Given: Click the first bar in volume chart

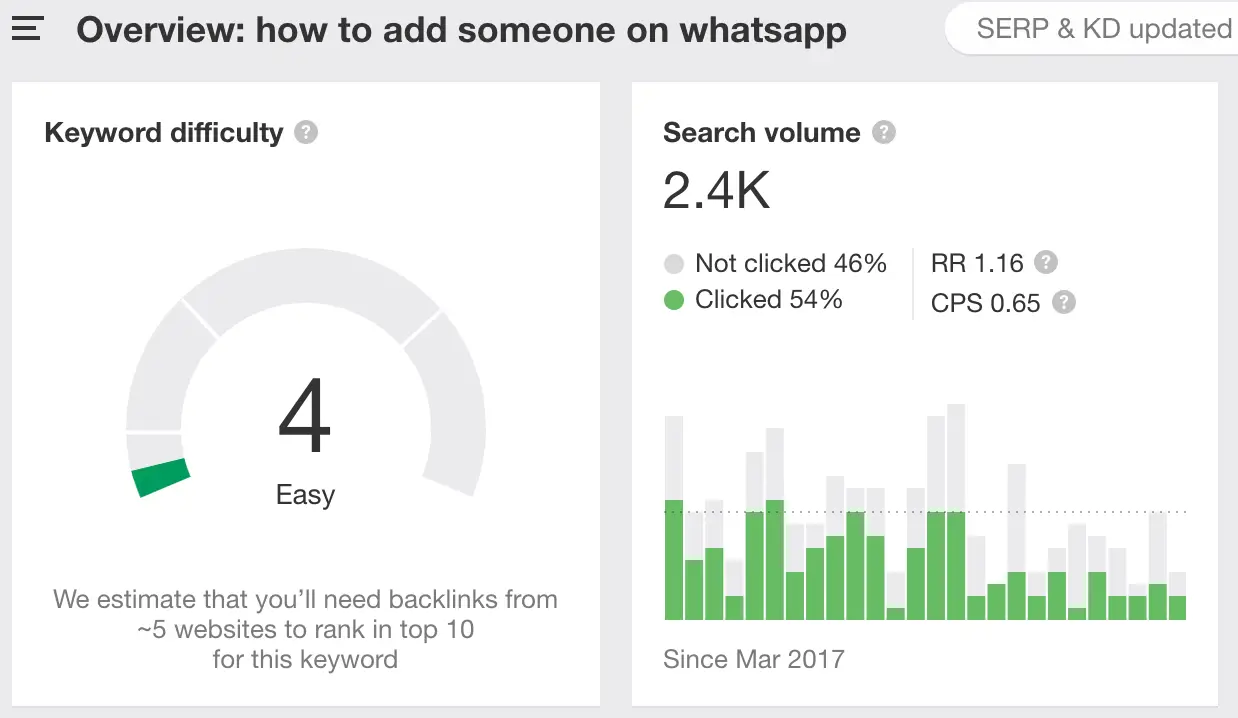Looking at the screenshot, I should coord(674,520).
